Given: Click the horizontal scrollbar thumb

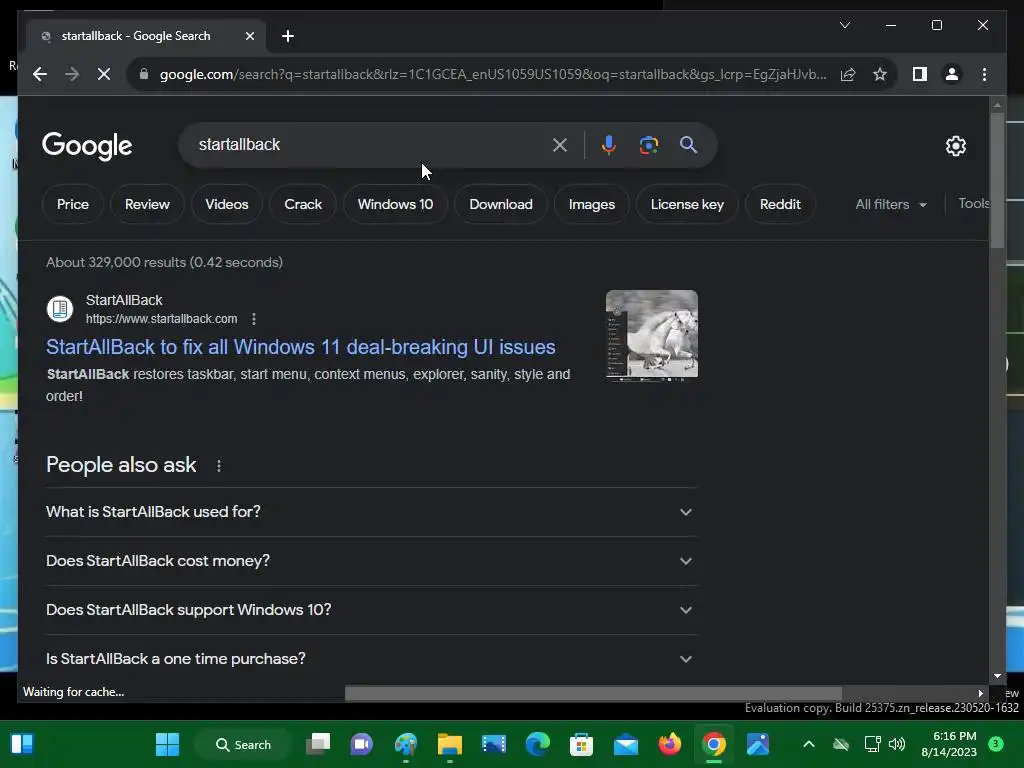Looking at the screenshot, I should point(593,694).
